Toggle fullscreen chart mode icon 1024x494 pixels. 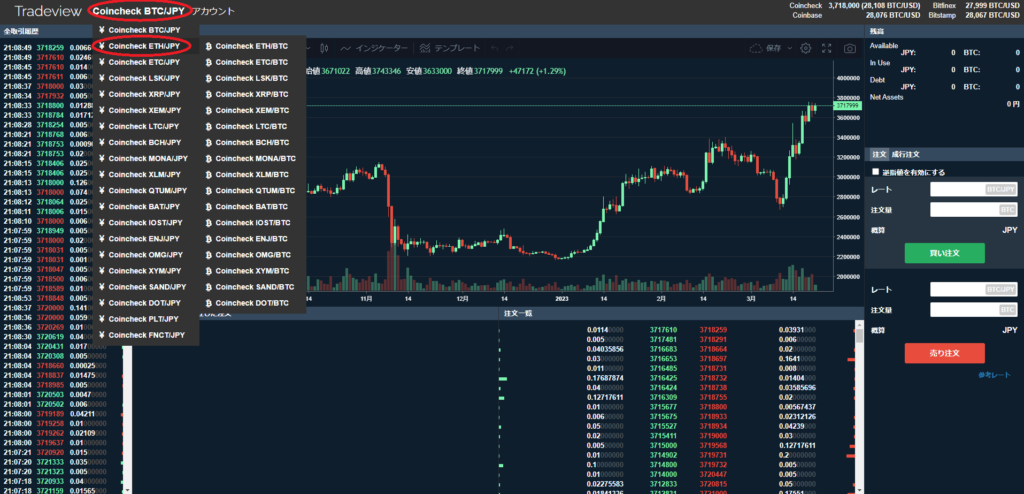(827, 48)
